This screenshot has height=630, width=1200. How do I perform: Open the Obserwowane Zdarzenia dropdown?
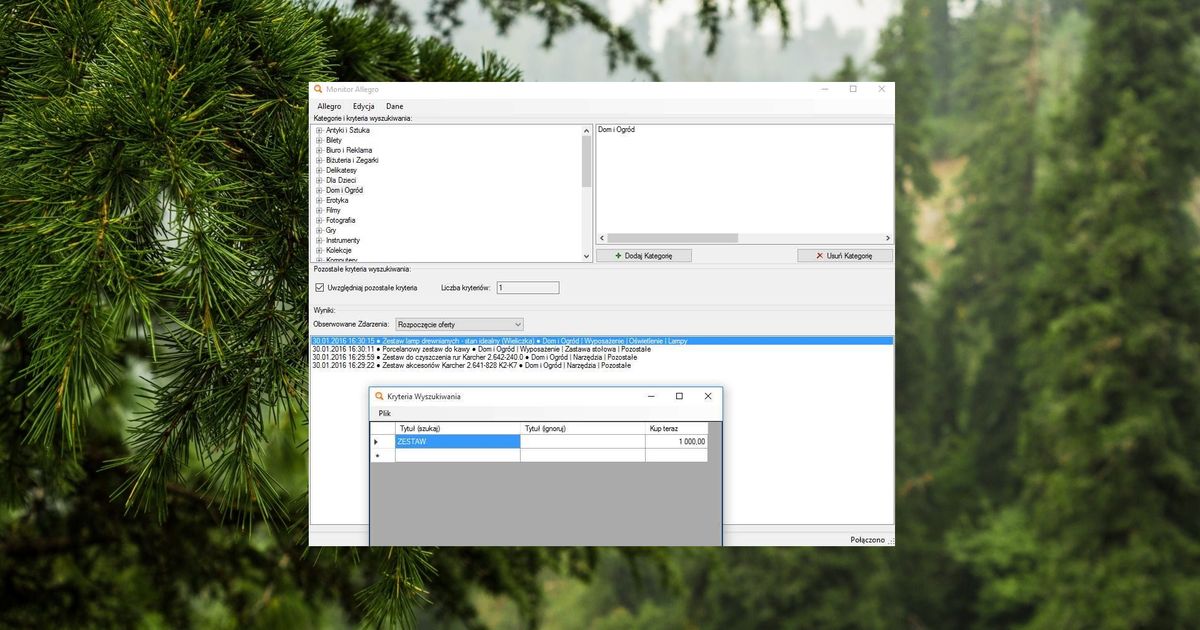517,323
